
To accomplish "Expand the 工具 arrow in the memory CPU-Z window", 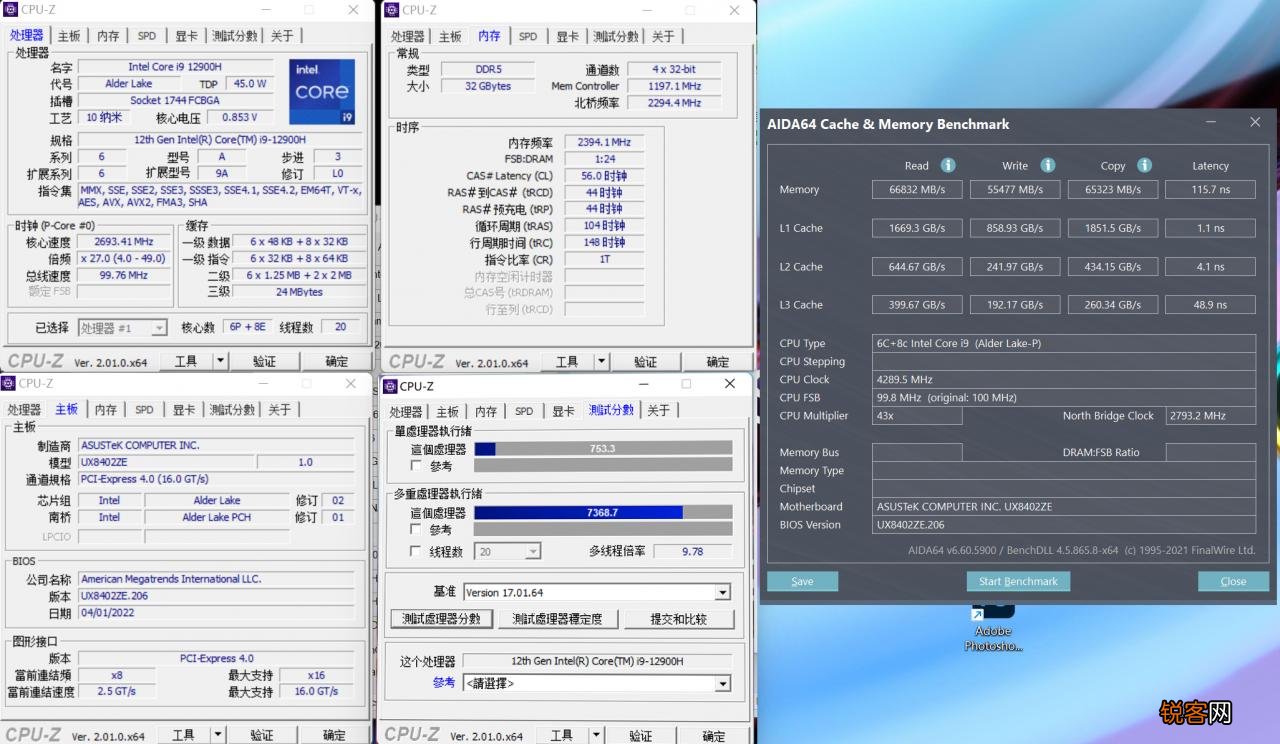I will click(x=600, y=362).
